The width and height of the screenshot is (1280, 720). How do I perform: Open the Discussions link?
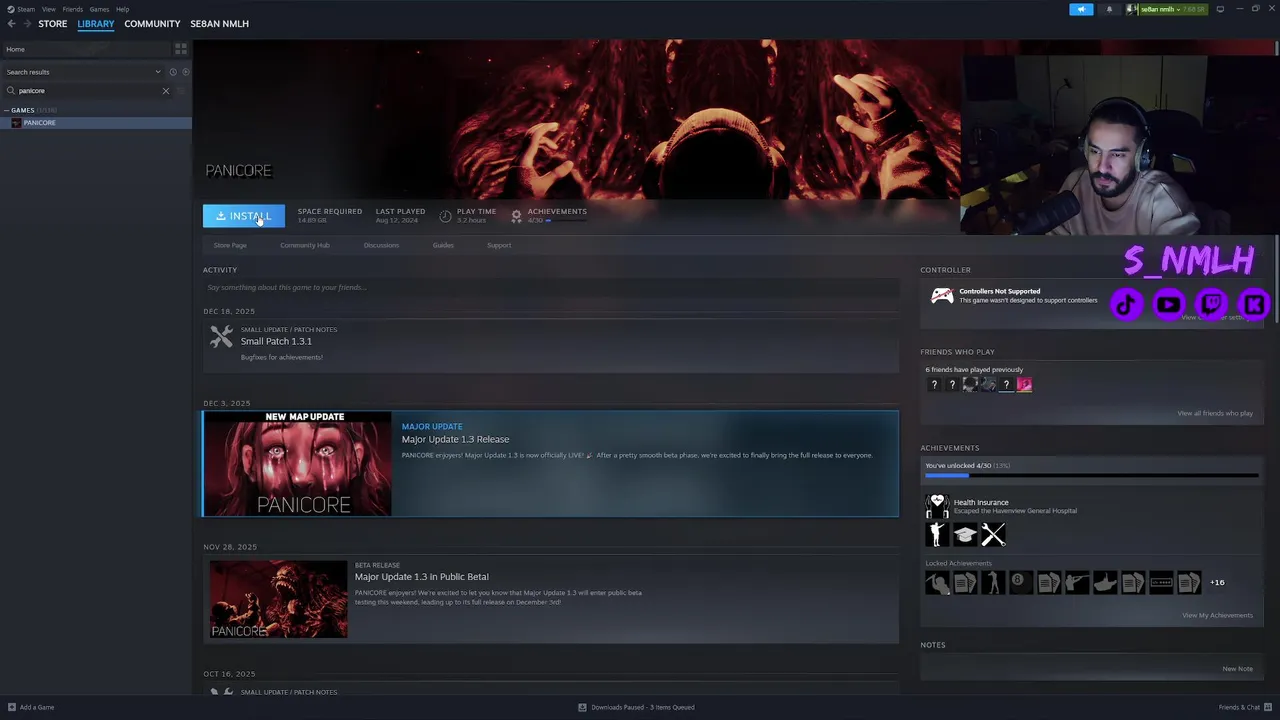(x=381, y=245)
